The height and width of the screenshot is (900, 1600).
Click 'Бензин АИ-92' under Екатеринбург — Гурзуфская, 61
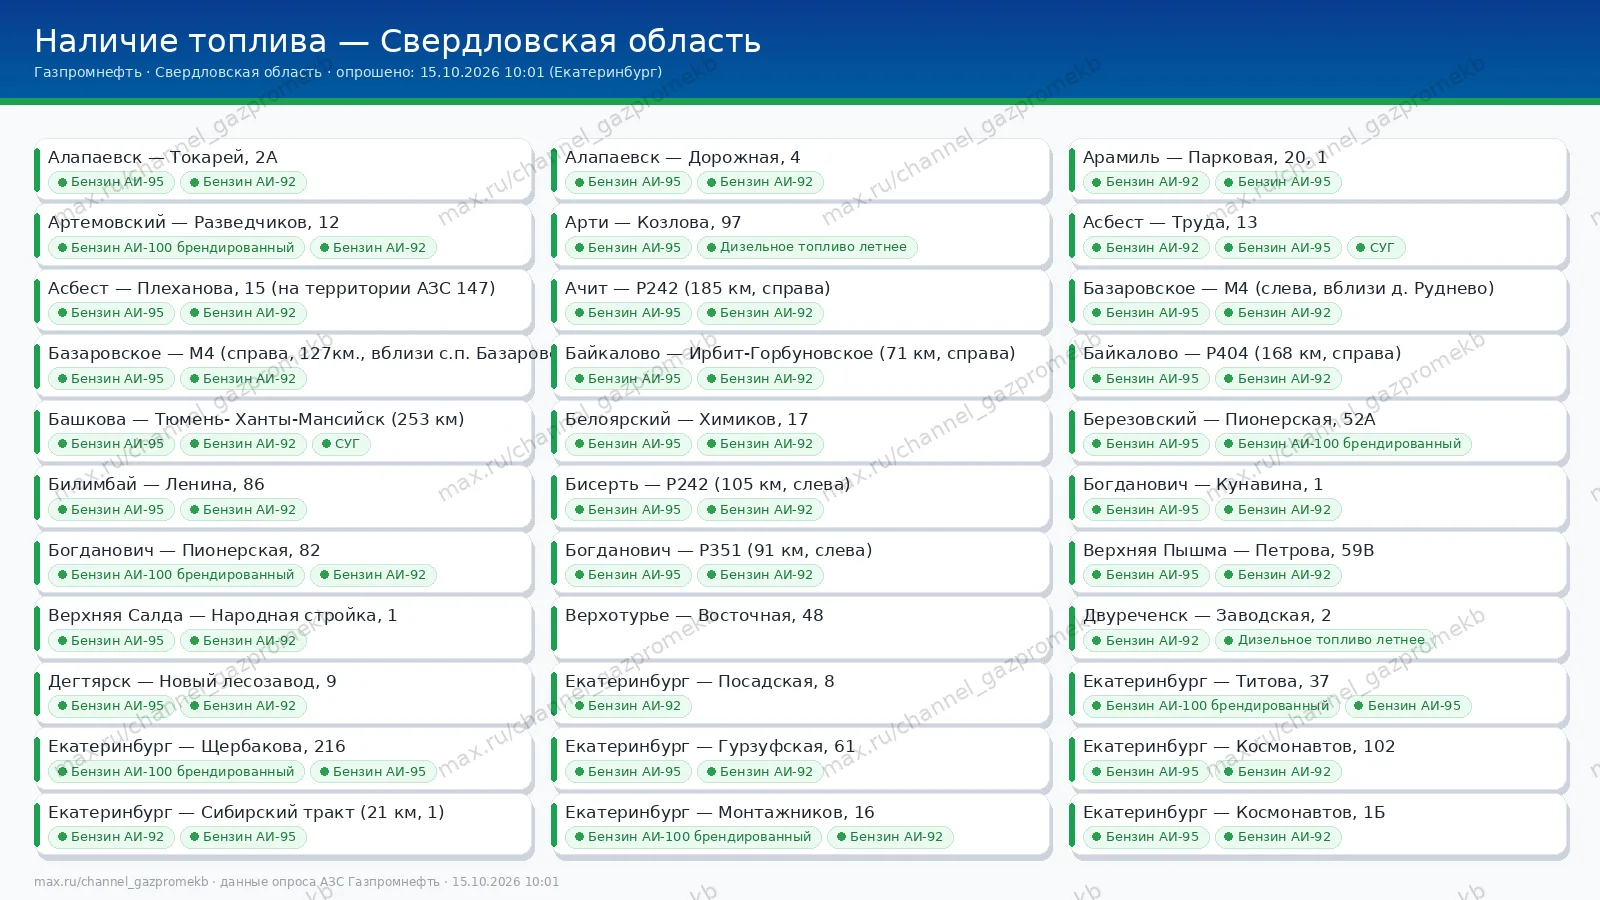[760, 772]
